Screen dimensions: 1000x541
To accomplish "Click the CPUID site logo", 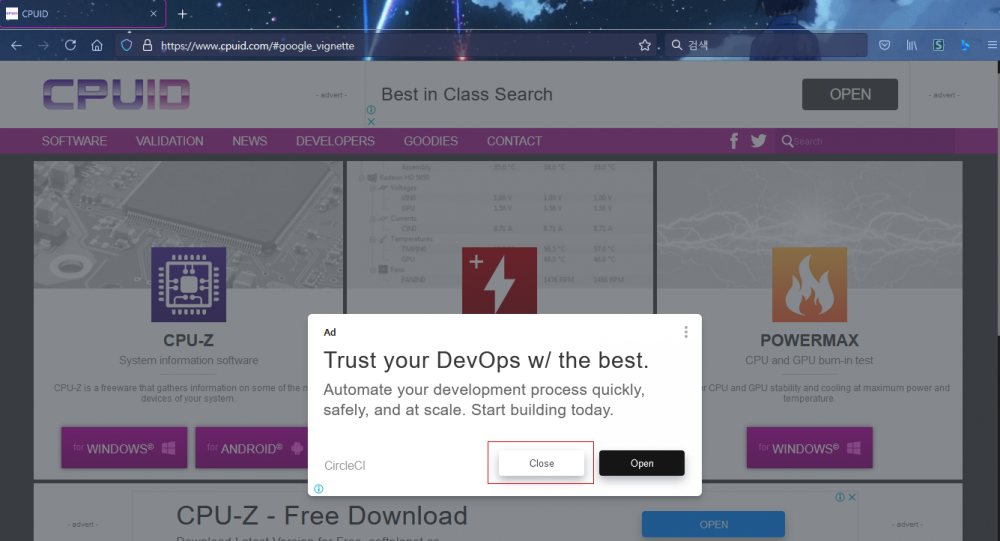I will pyautogui.click(x=117, y=94).
